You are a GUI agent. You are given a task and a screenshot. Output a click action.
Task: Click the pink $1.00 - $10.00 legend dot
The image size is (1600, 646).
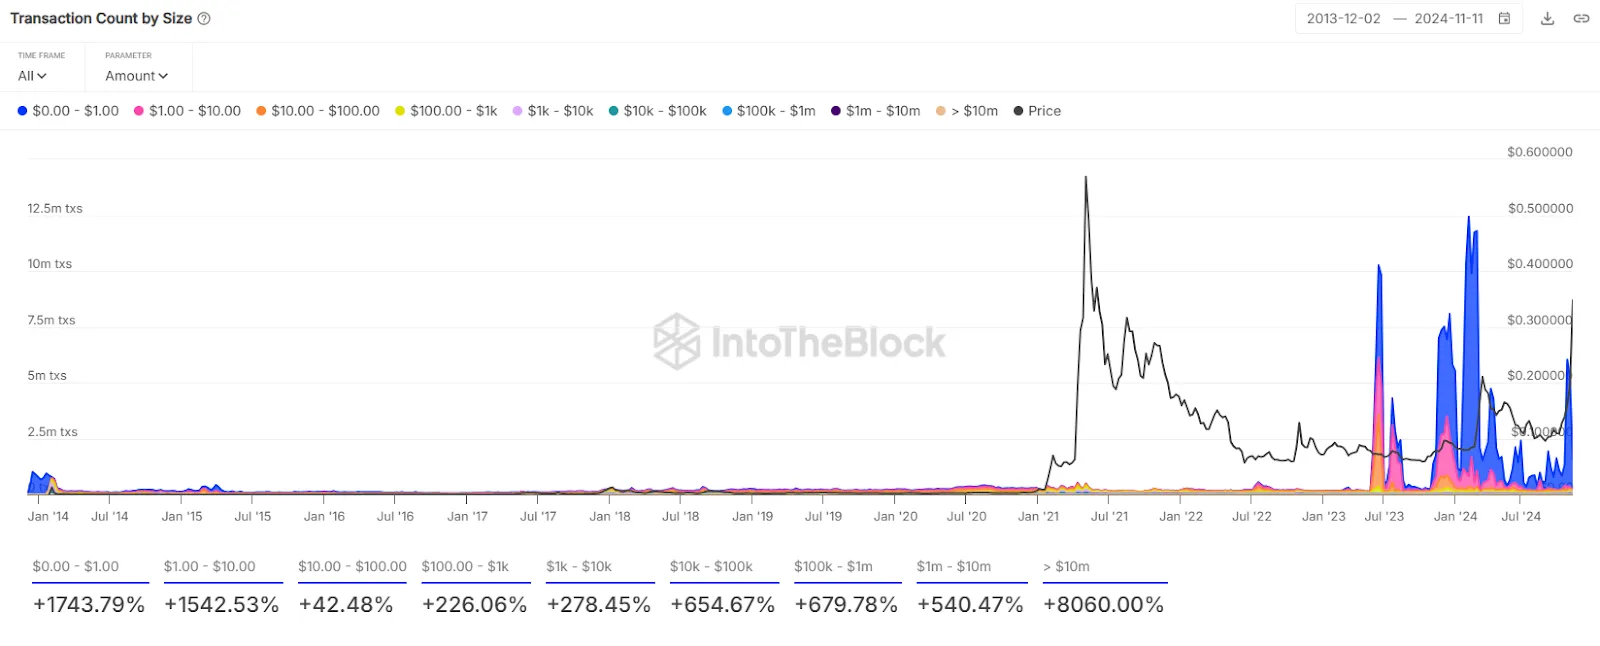coord(139,110)
